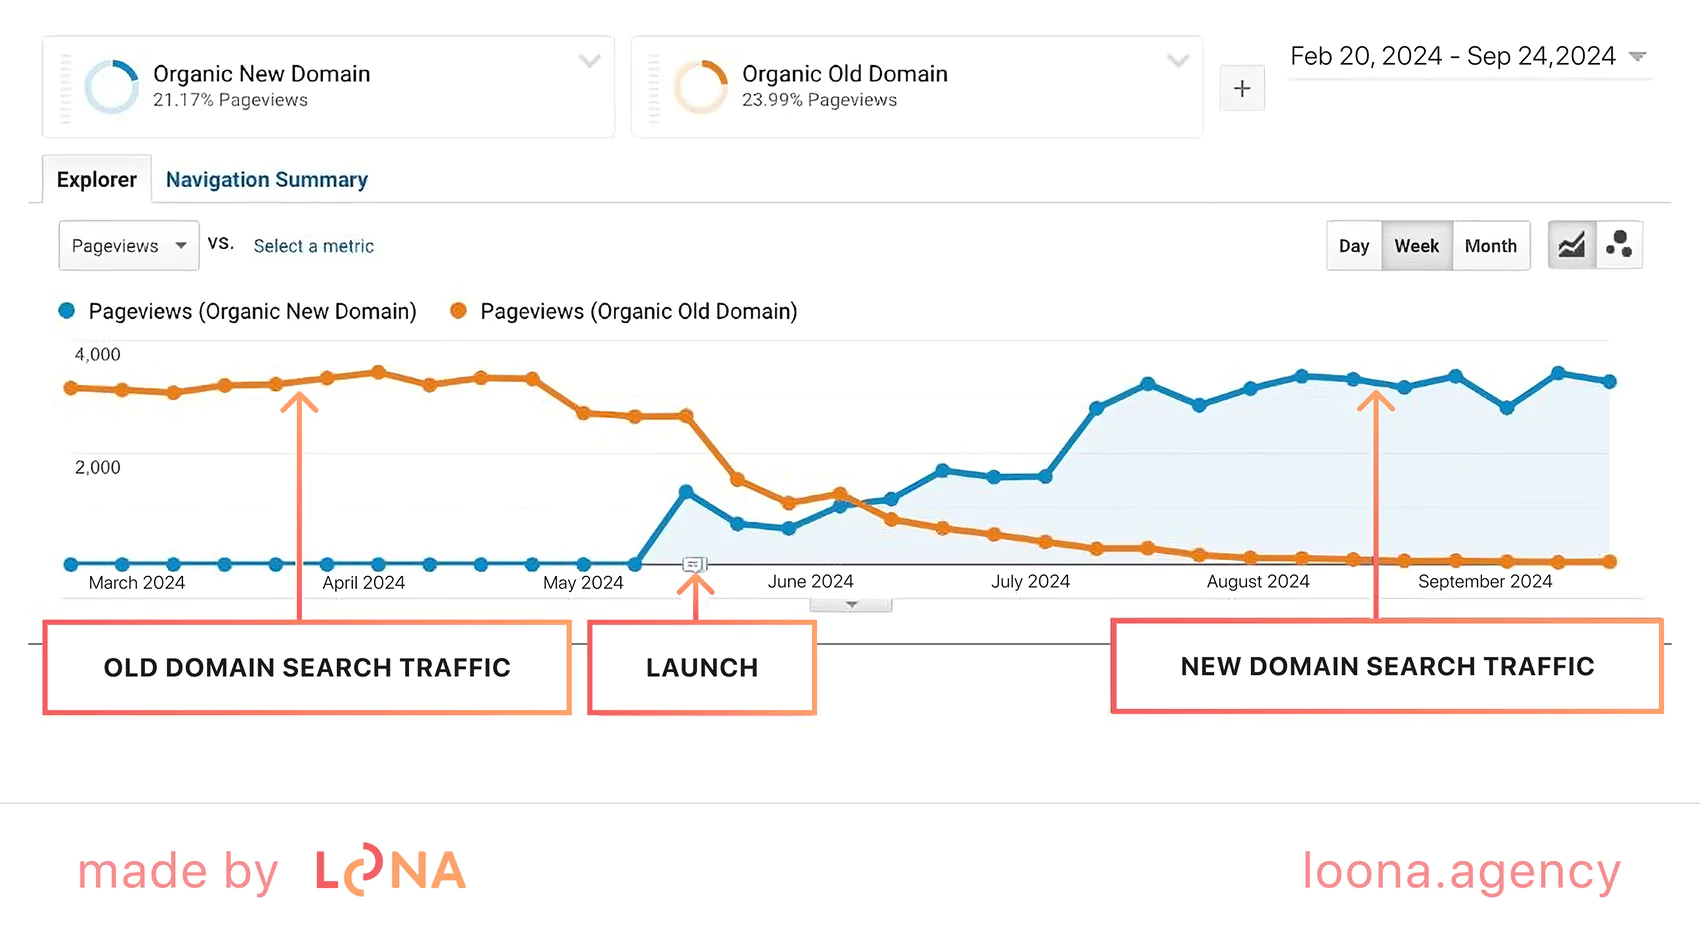
Task: Open the date range picker
Action: [x=1468, y=57]
